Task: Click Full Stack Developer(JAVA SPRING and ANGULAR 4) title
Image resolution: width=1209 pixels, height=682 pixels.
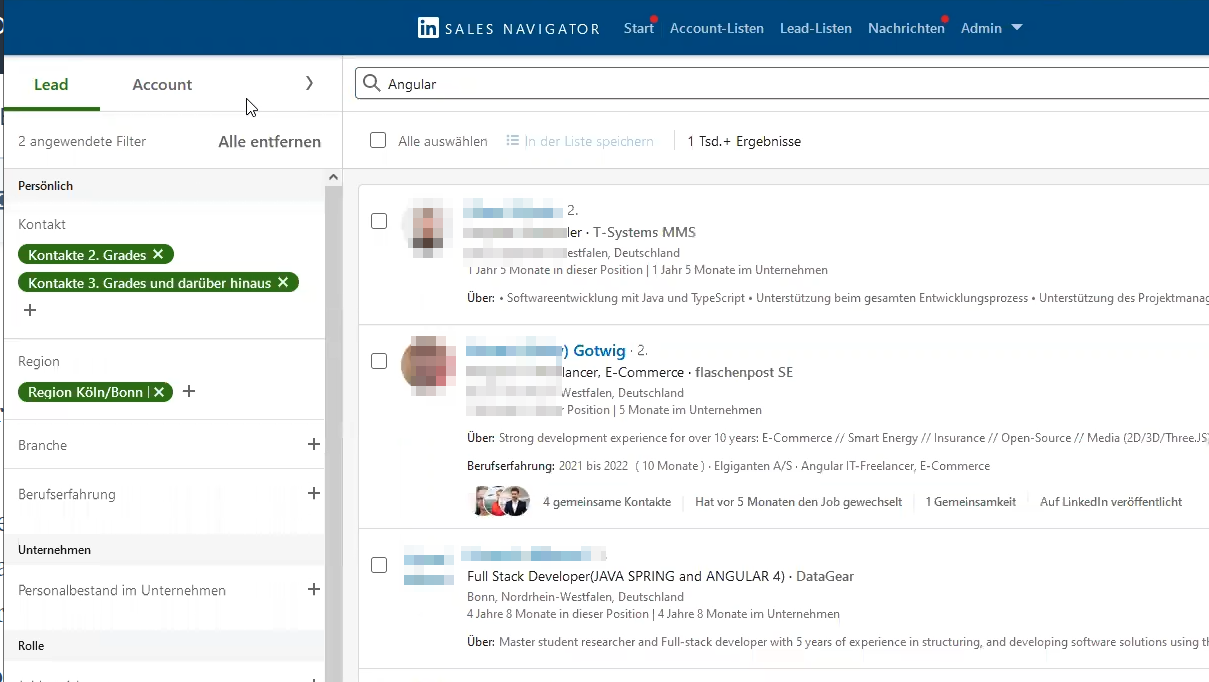Action: [x=628, y=576]
